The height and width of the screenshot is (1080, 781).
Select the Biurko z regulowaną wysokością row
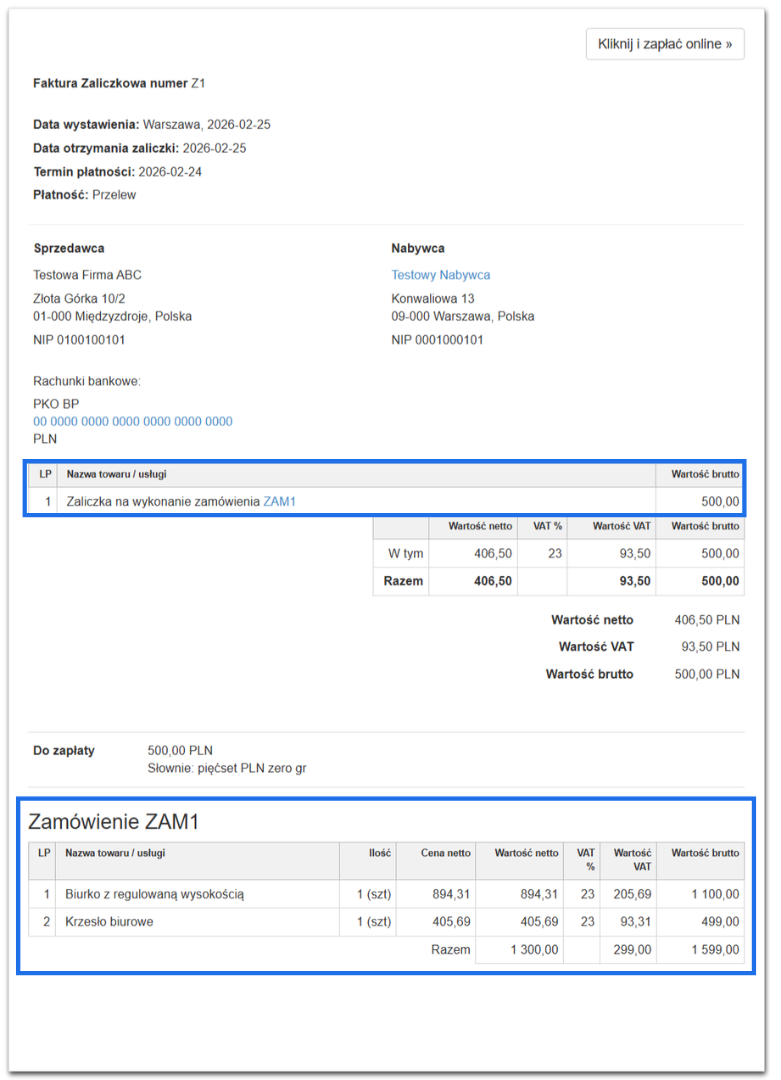(154, 894)
